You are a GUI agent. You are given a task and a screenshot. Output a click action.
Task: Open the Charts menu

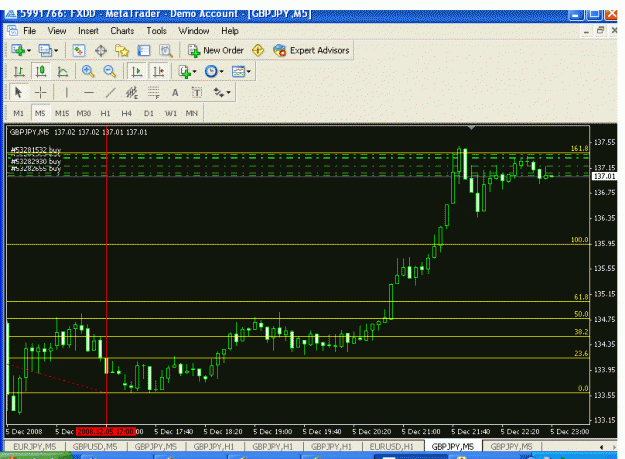point(122,31)
